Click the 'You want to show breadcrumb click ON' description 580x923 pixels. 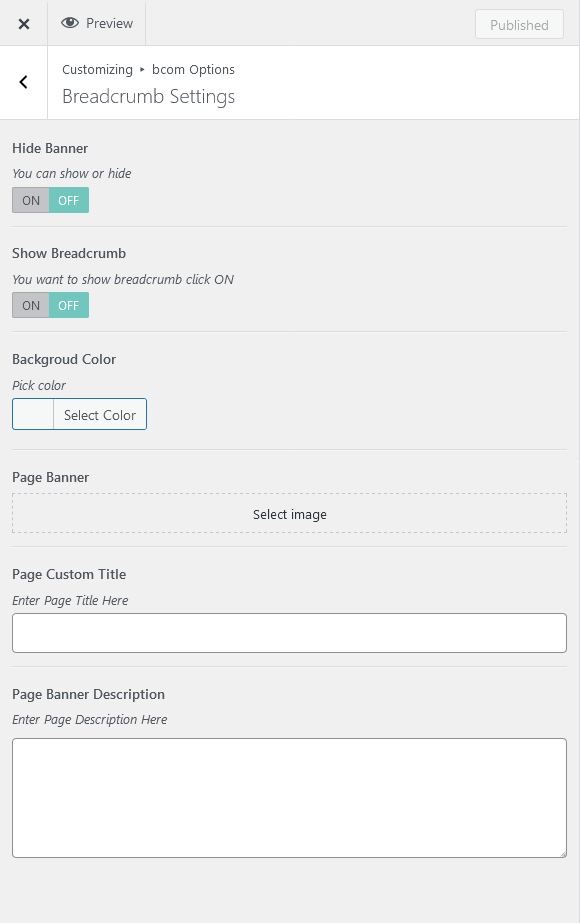[x=123, y=280]
